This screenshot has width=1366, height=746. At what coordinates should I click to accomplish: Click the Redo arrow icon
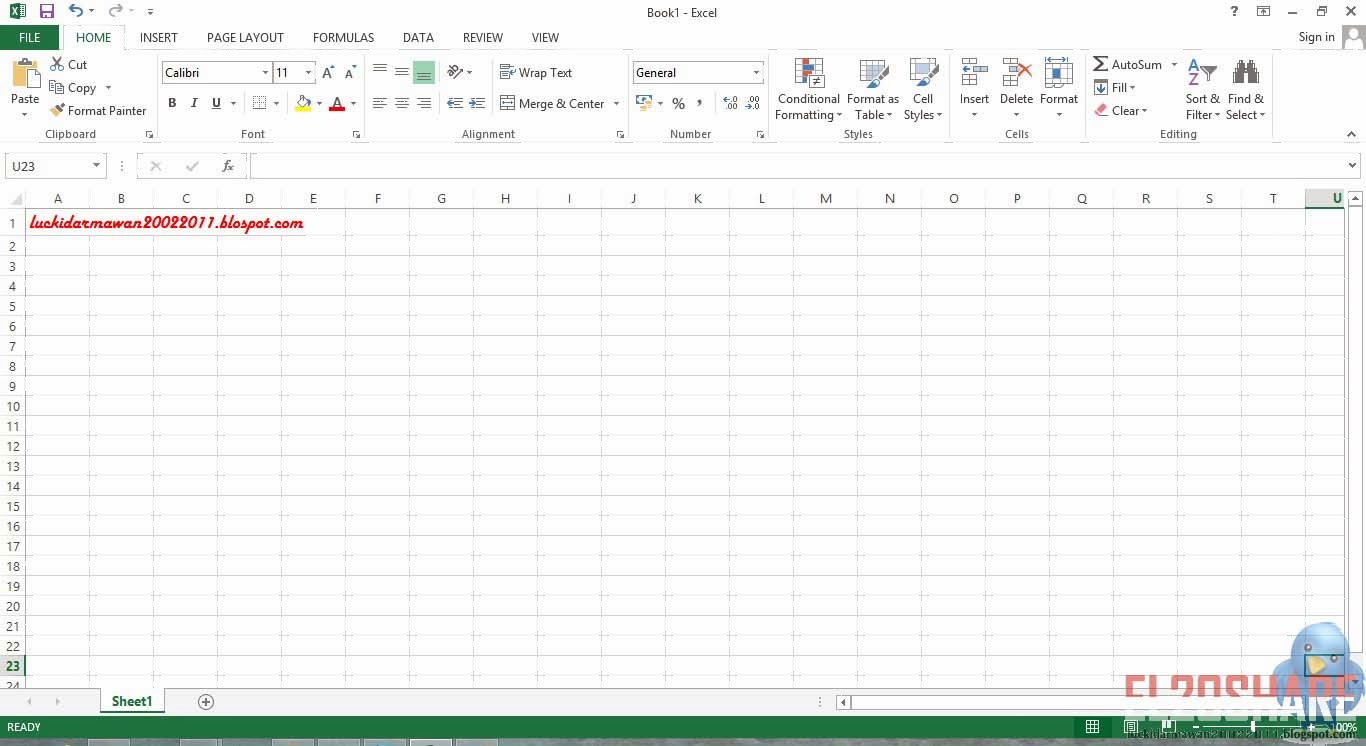point(115,11)
